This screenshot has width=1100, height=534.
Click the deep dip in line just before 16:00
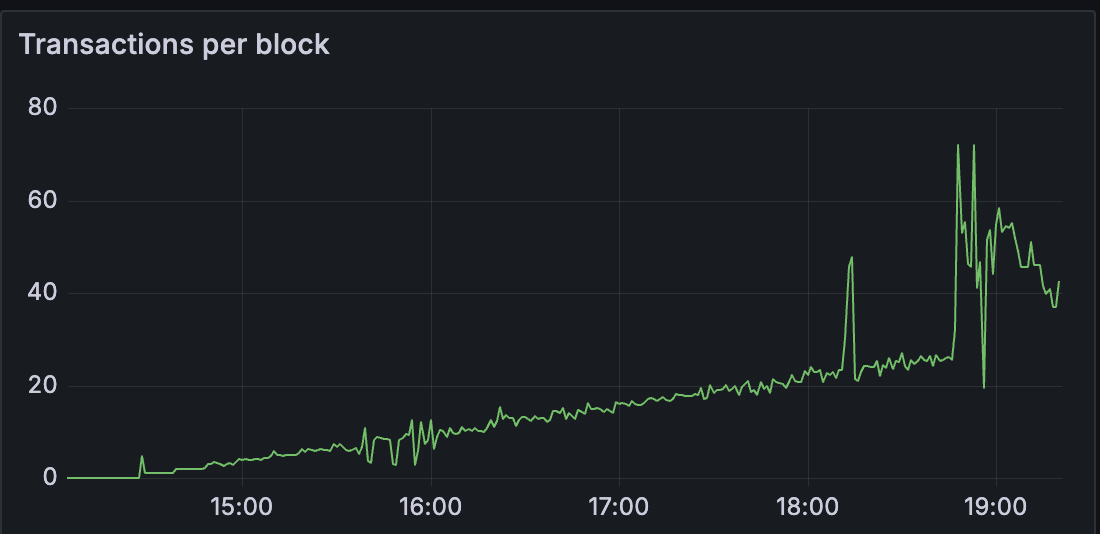pyautogui.click(x=416, y=464)
